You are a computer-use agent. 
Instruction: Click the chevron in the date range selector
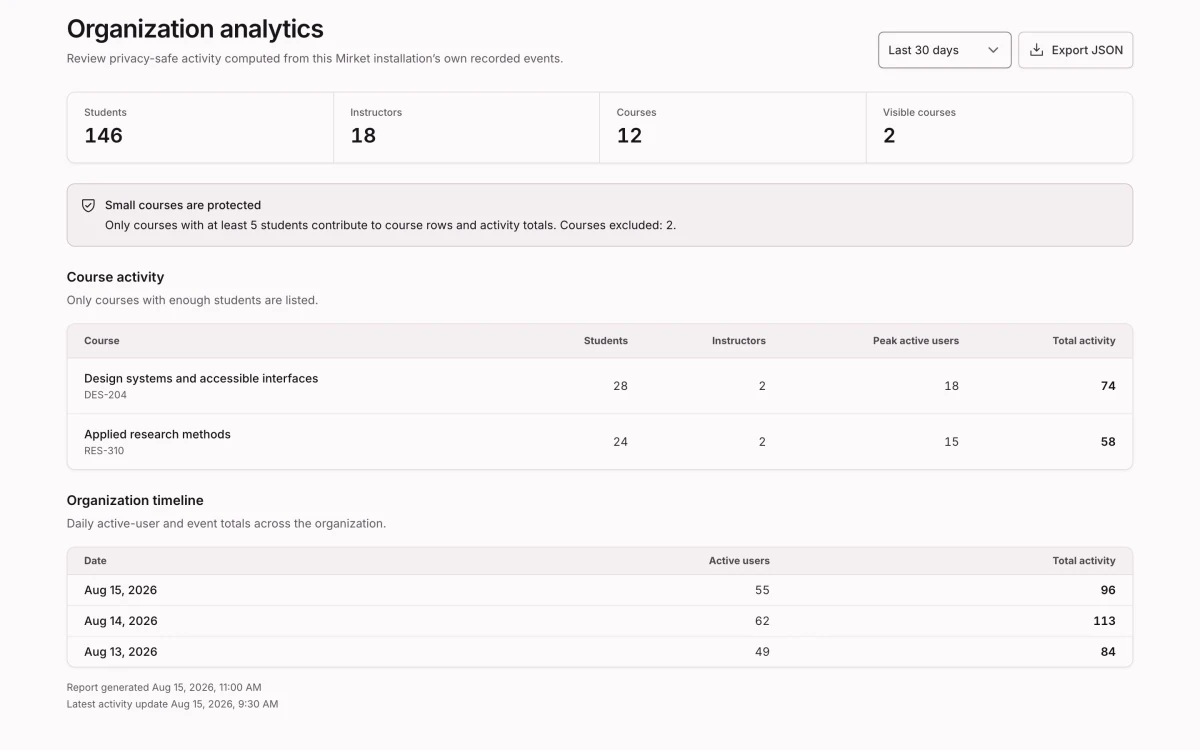(993, 50)
